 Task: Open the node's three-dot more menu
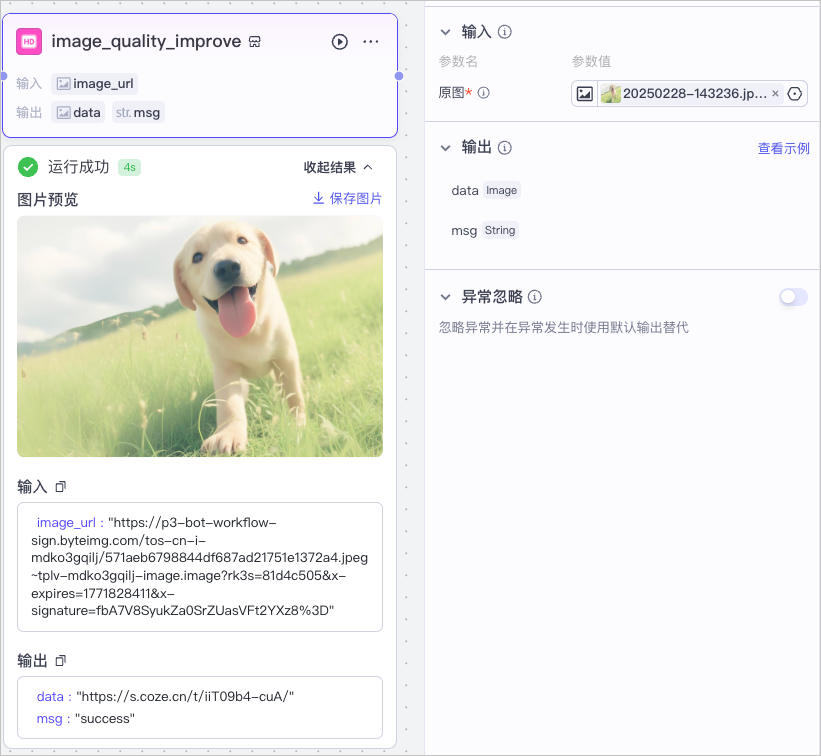371,42
